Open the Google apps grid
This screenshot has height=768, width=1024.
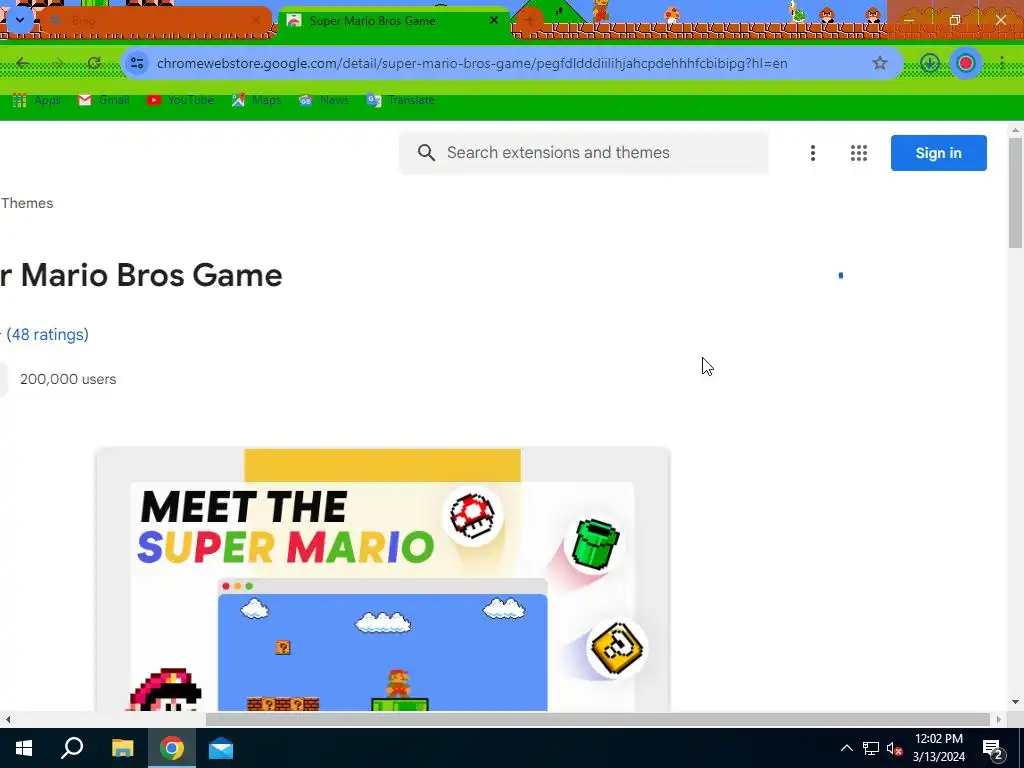pos(859,153)
